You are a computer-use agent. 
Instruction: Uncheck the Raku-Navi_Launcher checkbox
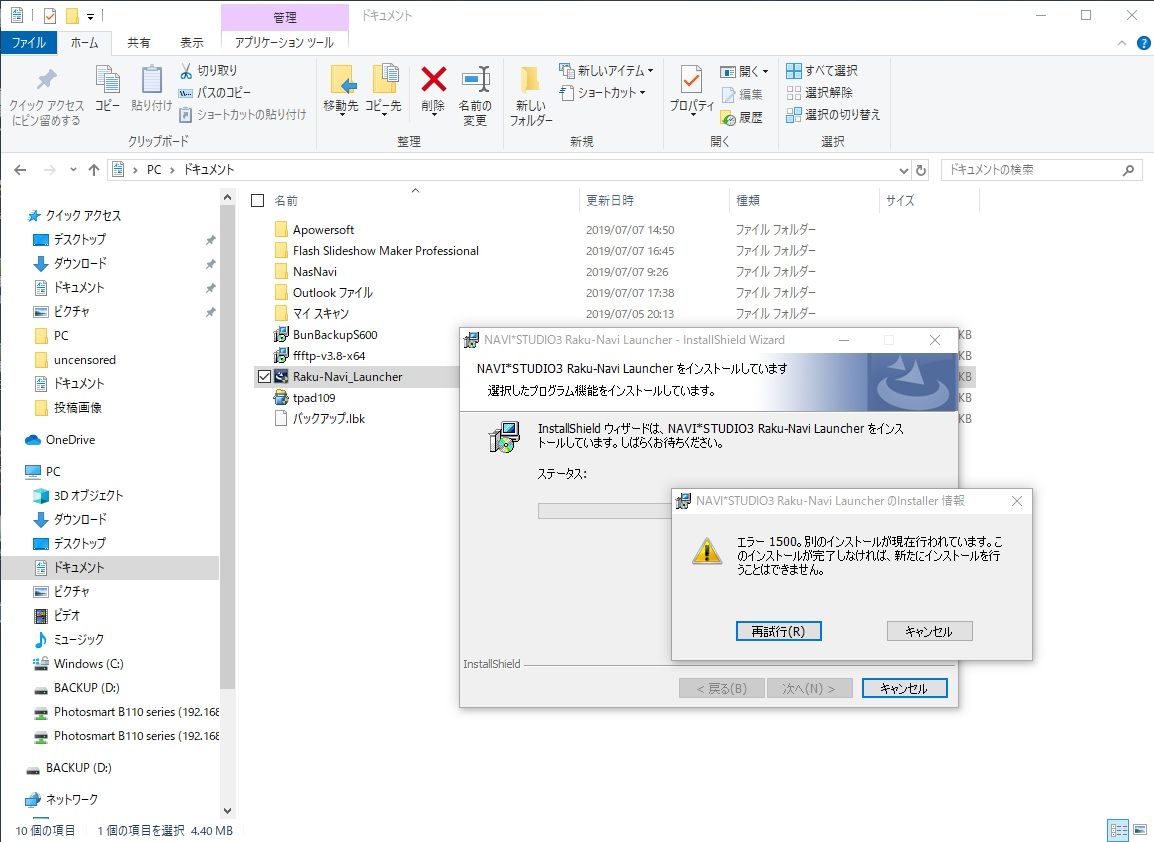coord(264,377)
